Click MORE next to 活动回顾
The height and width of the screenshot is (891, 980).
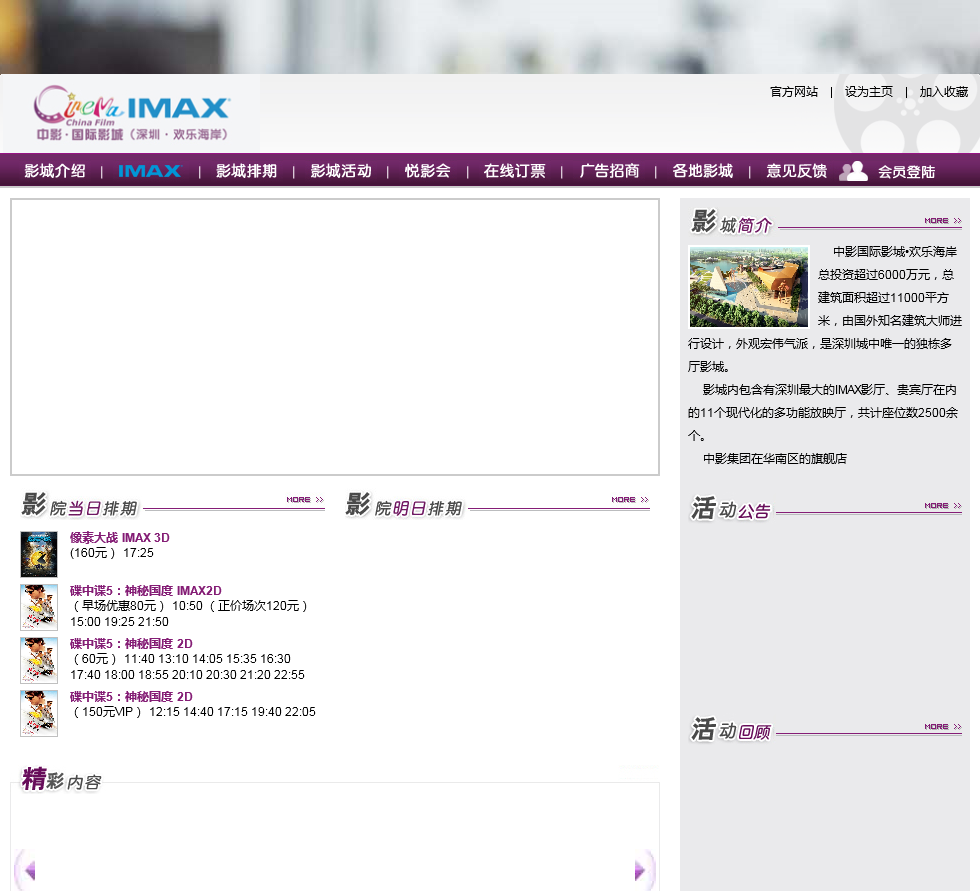tap(942, 727)
